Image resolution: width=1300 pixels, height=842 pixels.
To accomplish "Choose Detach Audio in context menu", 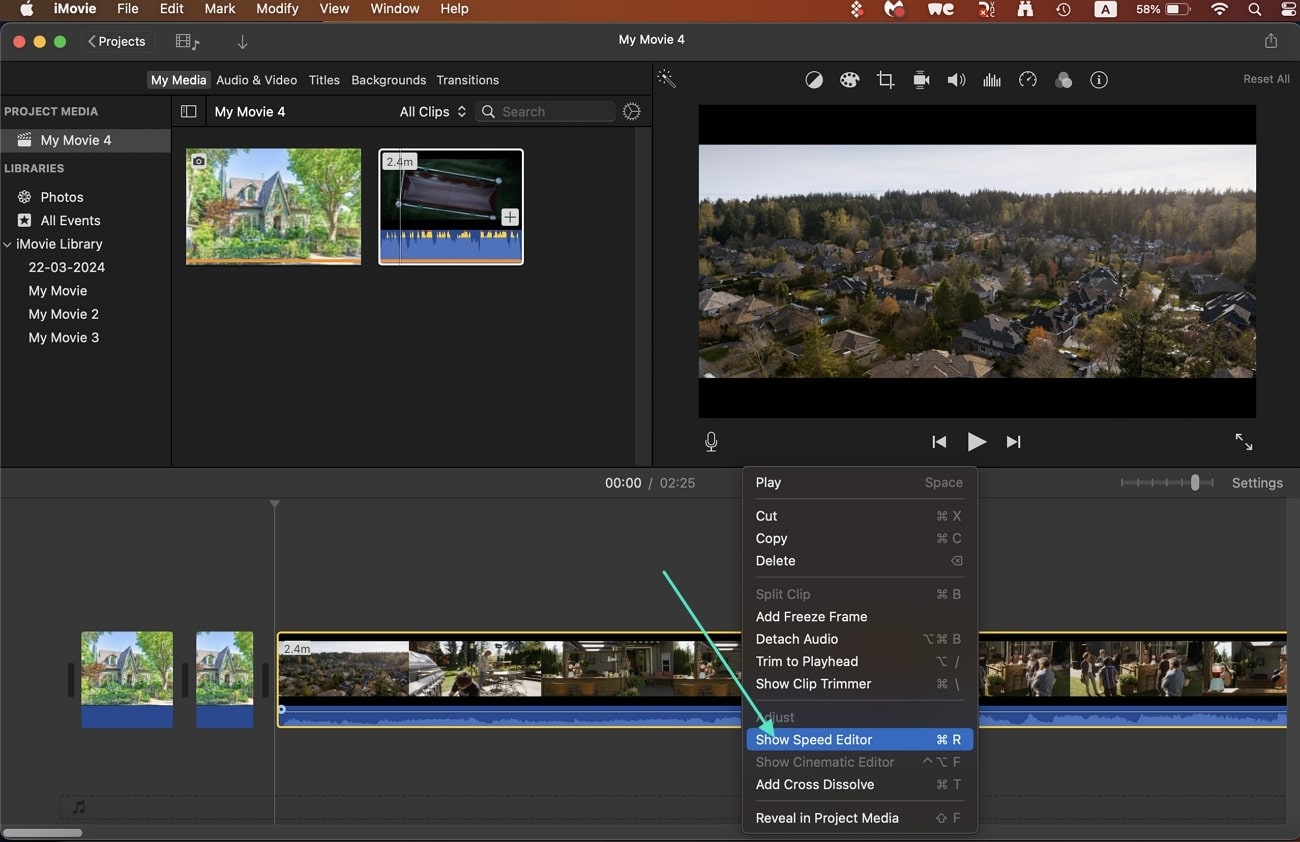I will click(x=860, y=639).
